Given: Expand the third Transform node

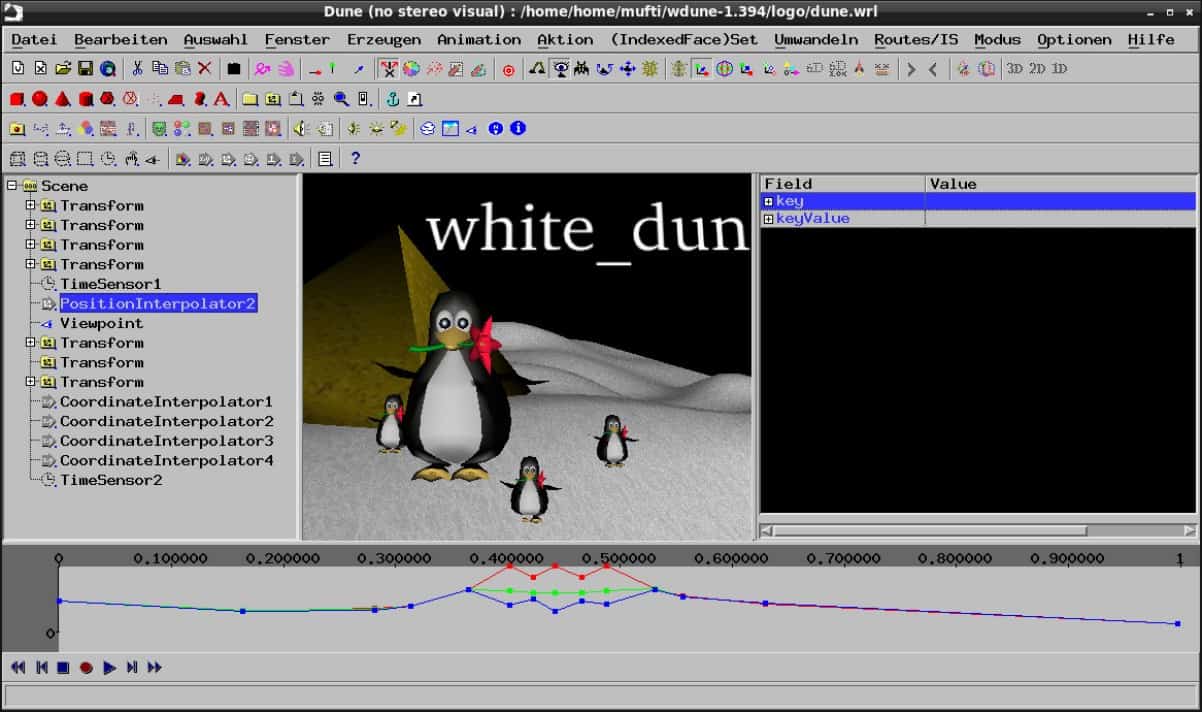Looking at the screenshot, I should [x=30, y=244].
